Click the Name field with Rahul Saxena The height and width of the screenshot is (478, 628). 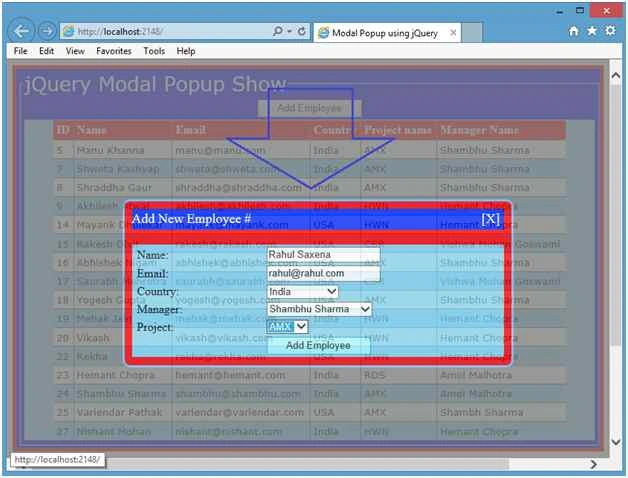[323, 254]
